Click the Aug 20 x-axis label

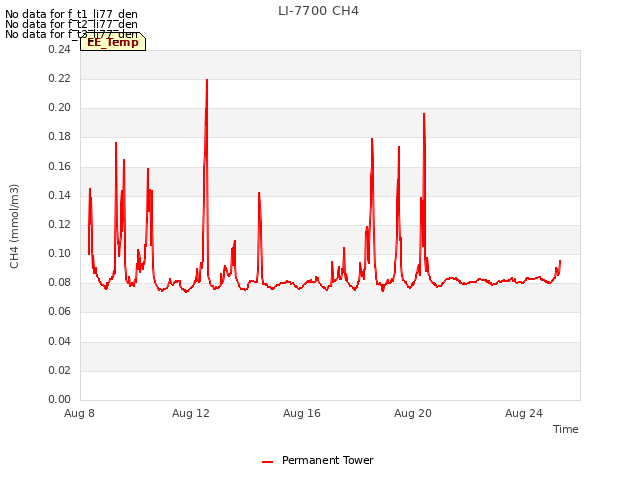[413, 413]
